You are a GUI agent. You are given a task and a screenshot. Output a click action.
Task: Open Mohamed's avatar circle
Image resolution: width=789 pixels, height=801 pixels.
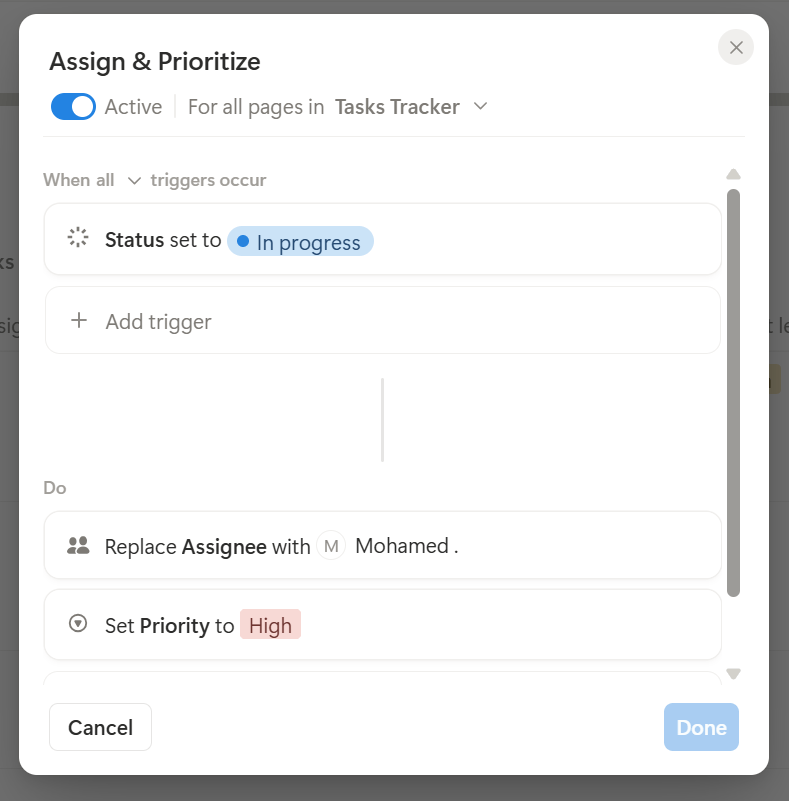(330, 545)
